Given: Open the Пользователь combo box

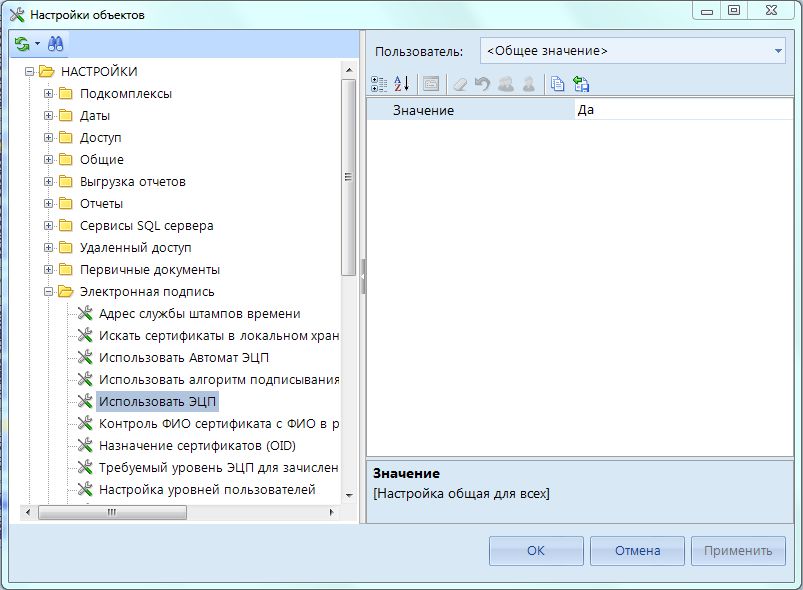Looking at the screenshot, I should pos(632,51).
